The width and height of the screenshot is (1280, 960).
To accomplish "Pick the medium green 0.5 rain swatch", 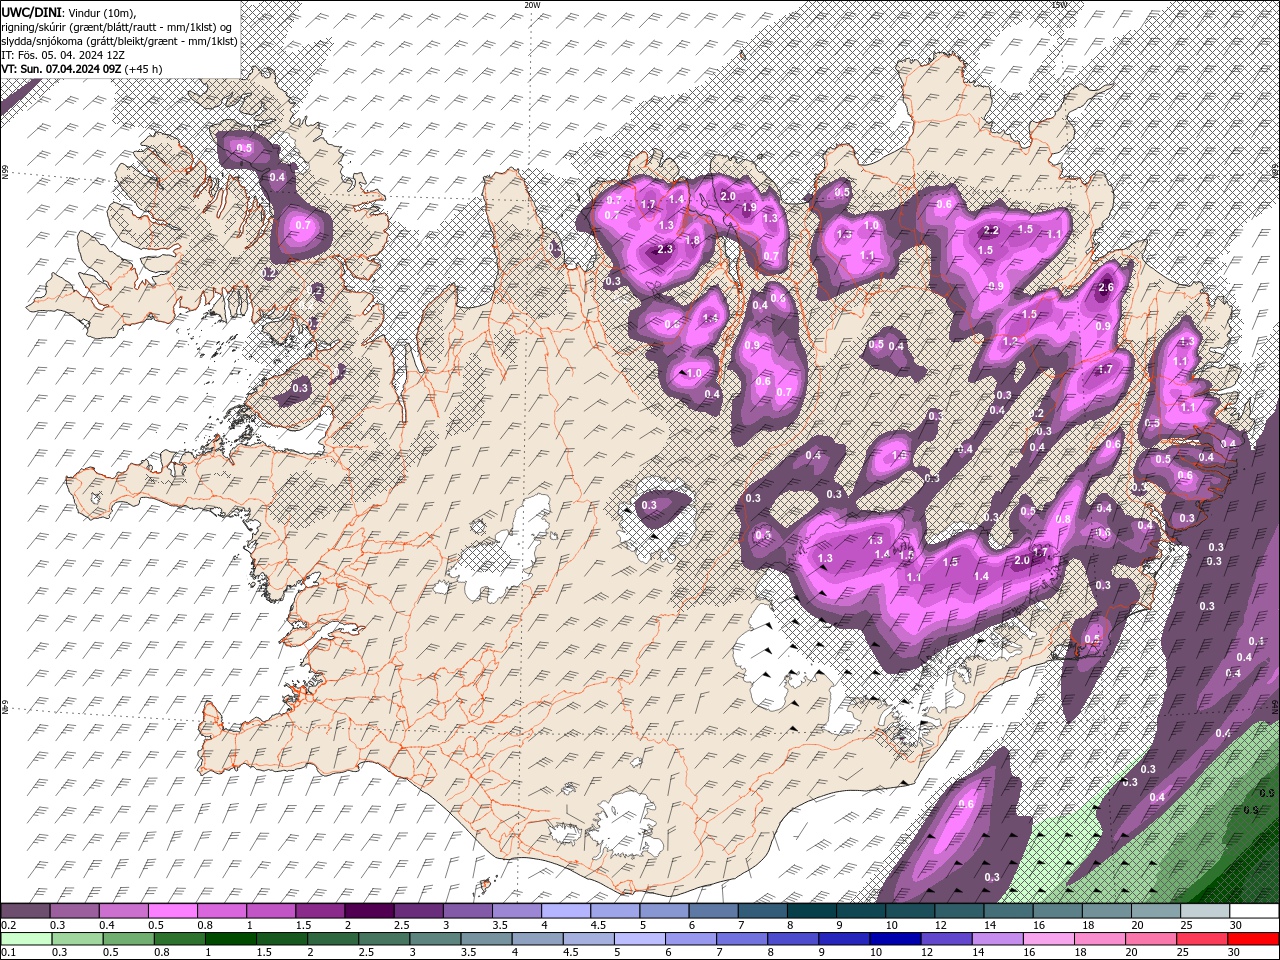I will [x=128, y=938].
